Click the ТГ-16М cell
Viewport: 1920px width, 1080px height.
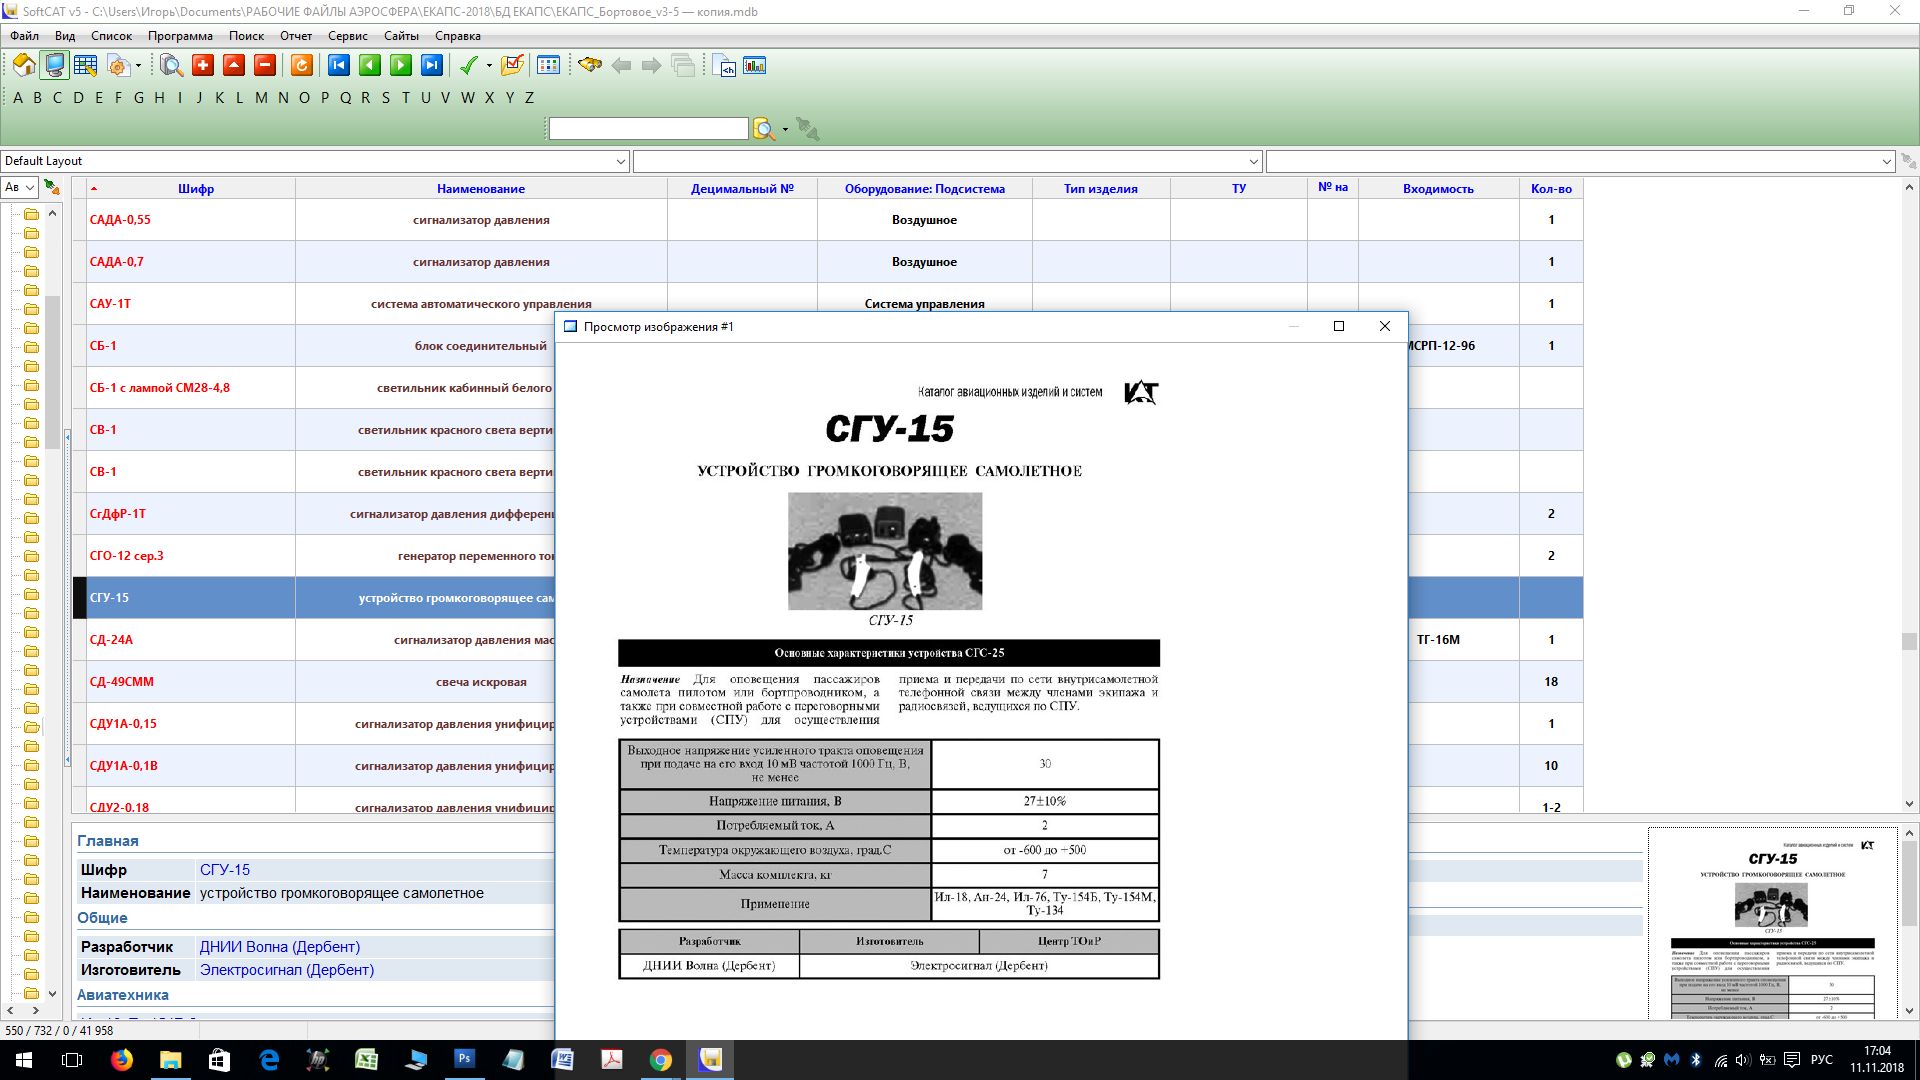(x=1438, y=640)
